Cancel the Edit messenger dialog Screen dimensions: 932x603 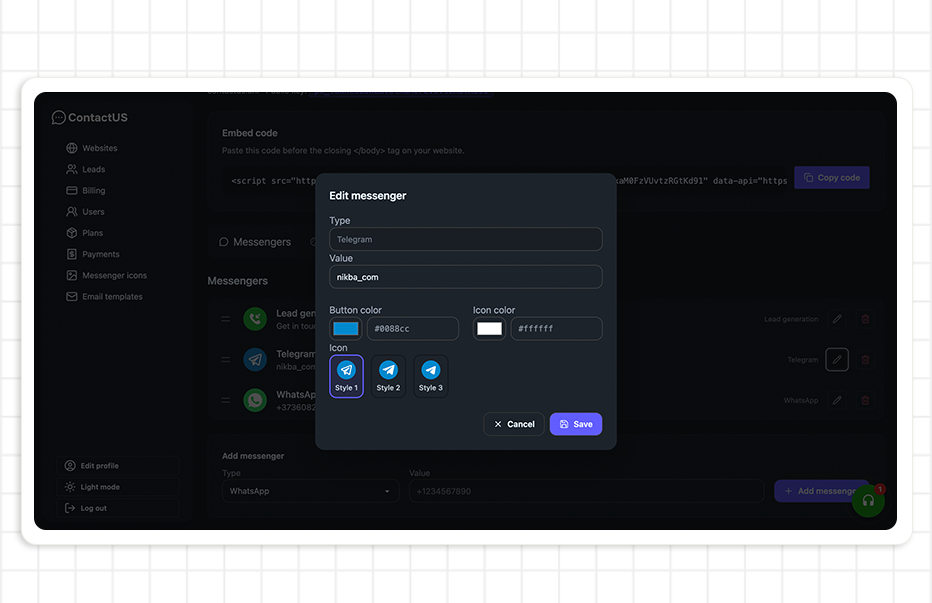[513, 424]
